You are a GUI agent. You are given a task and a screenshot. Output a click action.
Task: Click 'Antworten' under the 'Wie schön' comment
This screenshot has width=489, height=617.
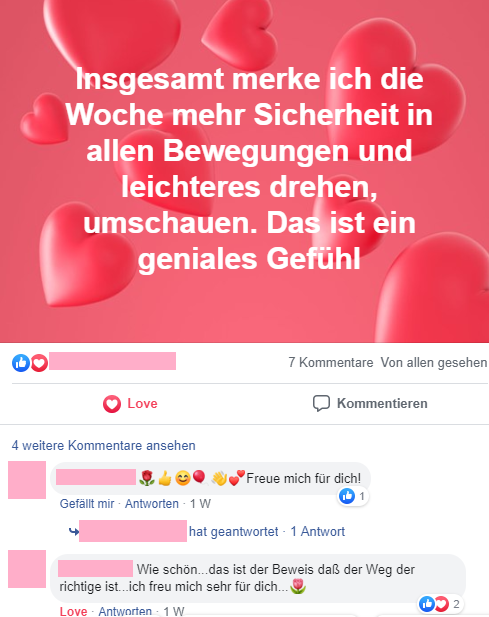[x=125, y=611]
